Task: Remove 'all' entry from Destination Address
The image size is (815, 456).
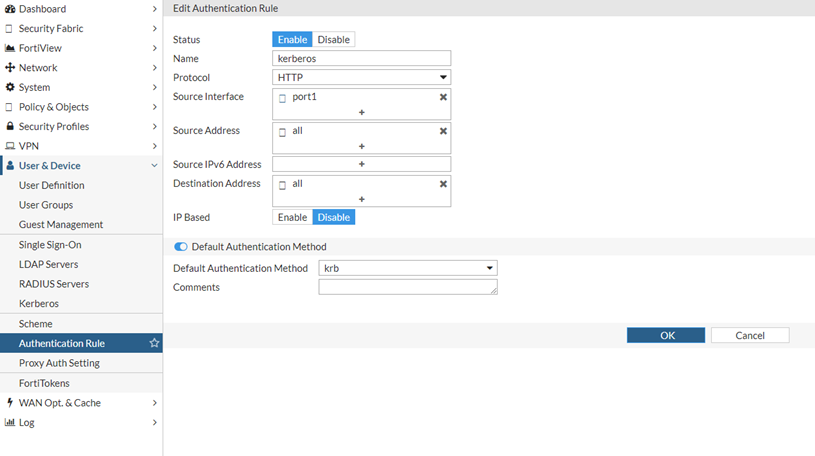Action: tap(443, 184)
